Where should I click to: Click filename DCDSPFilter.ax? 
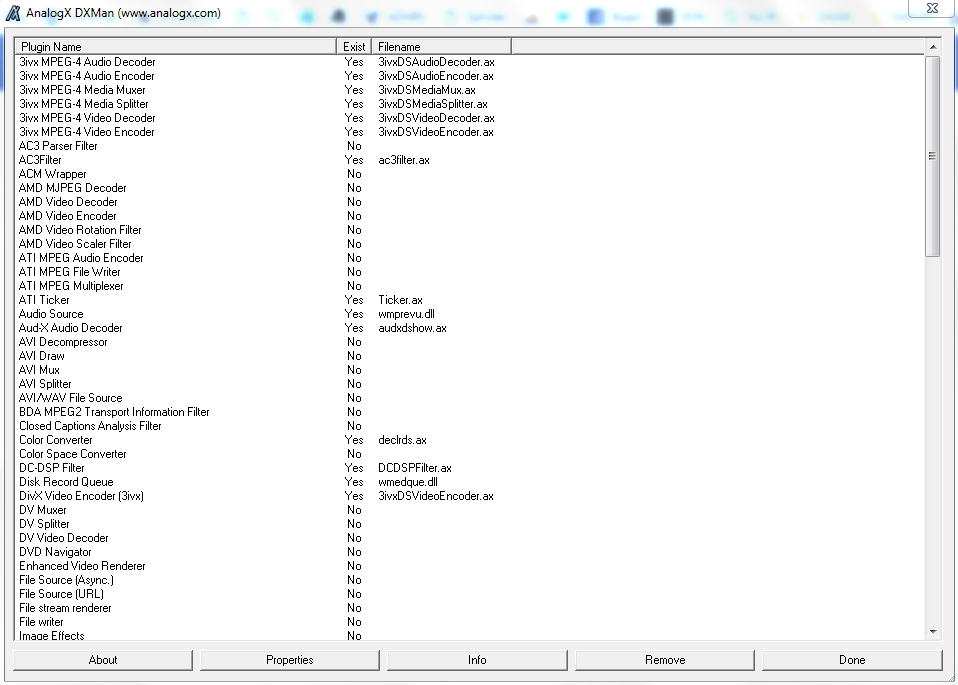[x=415, y=468]
